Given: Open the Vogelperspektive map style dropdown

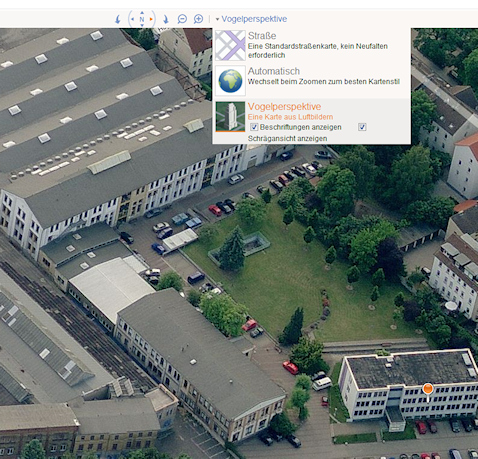Looking at the screenshot, I should (254, 19).
